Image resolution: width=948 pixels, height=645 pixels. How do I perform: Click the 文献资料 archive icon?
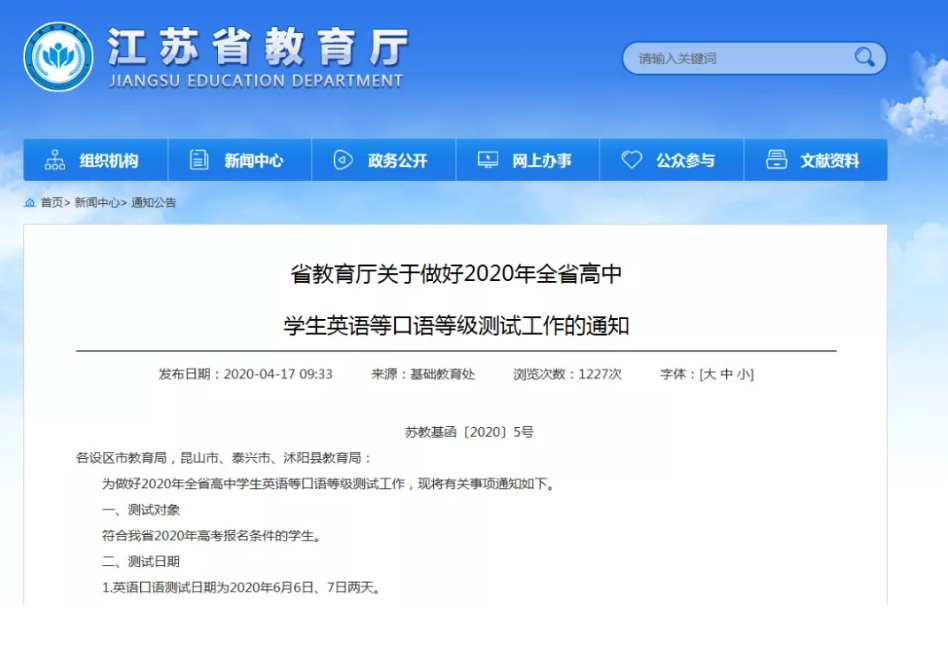[x=776, y=160]
